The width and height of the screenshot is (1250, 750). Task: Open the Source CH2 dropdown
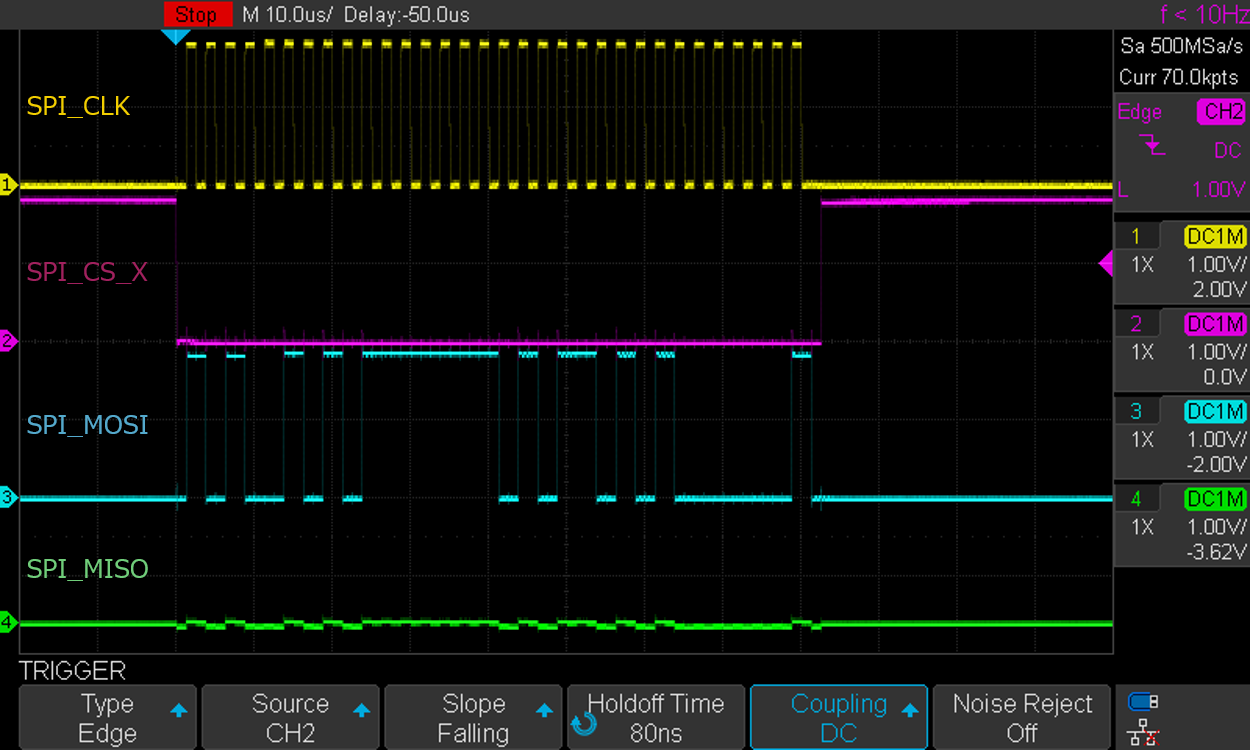pos(290,716)
